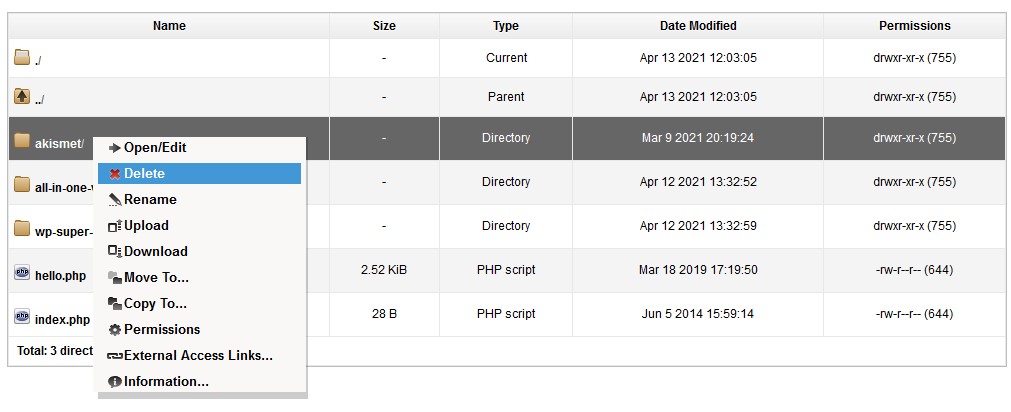Click the Rename pencil icon
Screen dimensions: 1011x412
tap(115, 200)
